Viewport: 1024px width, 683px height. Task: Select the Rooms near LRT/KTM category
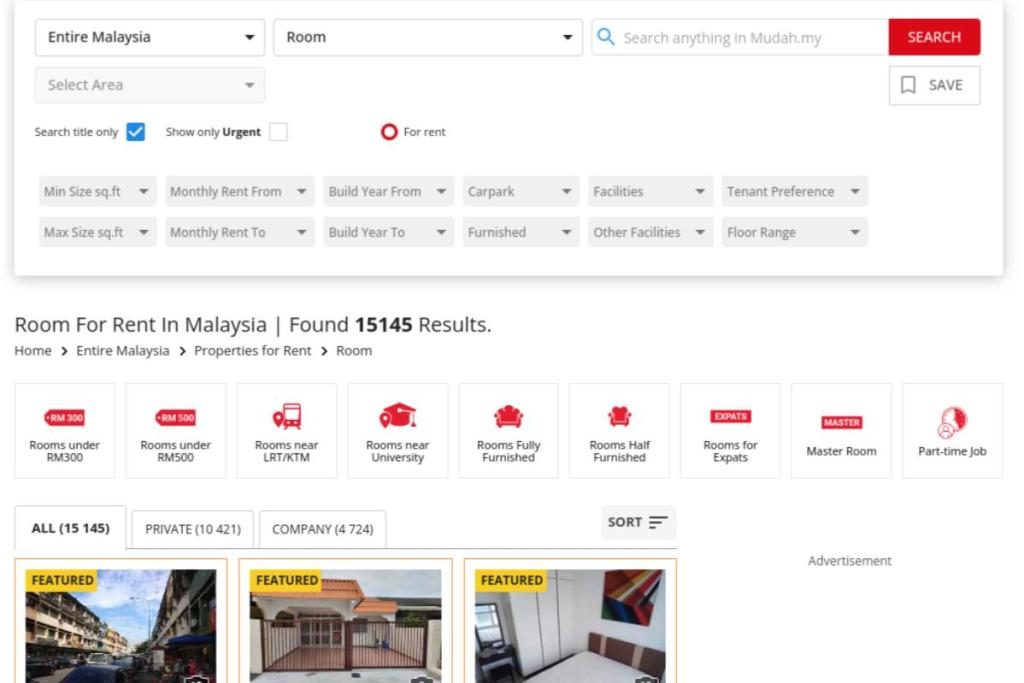(287, 430)
